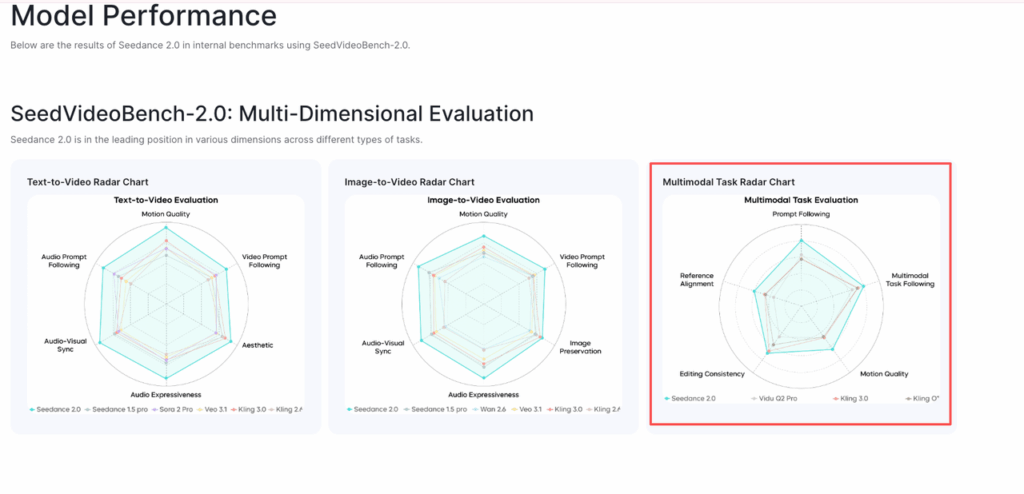1024x494 pixels.
Task: Click the Reference Alignment axis label
Action: point(697,280)
